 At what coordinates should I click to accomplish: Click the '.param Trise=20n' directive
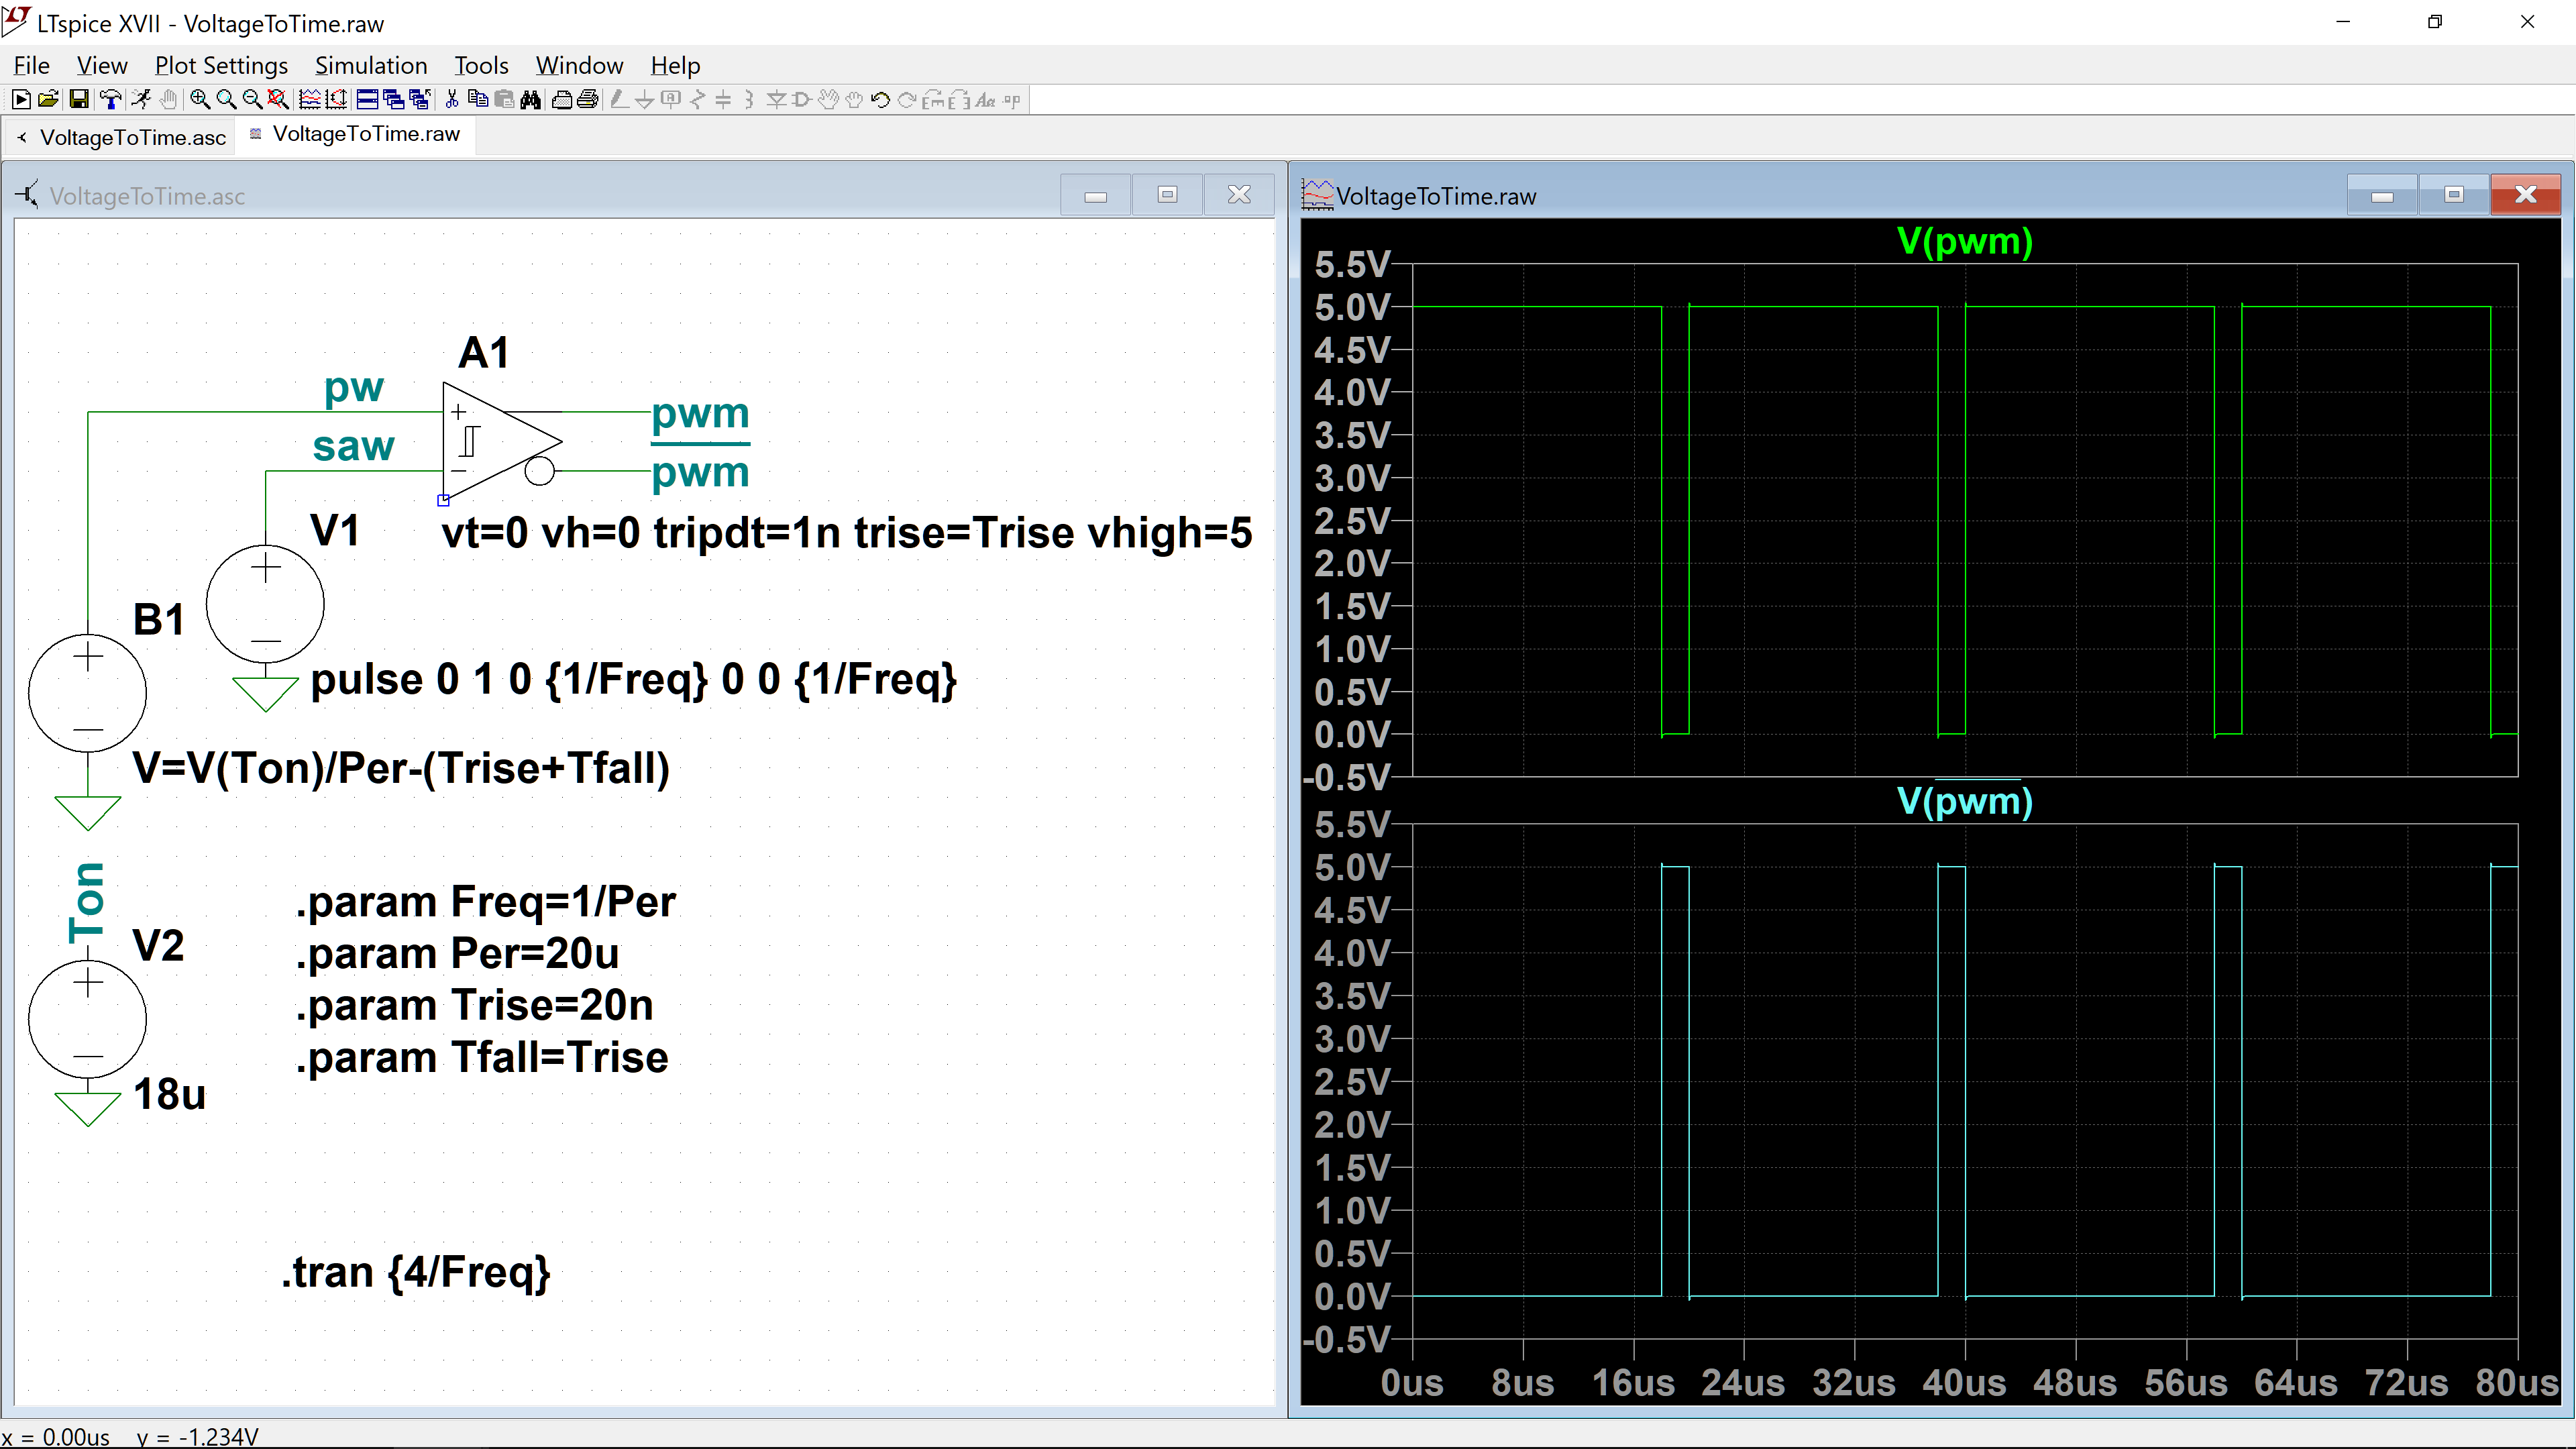474,1005
